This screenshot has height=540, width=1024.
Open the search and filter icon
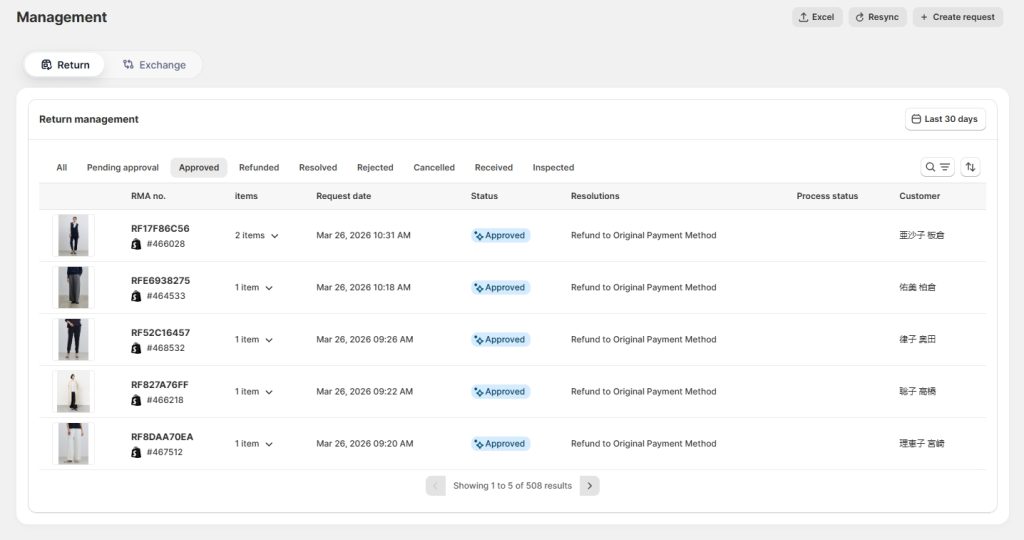point(937,167)
